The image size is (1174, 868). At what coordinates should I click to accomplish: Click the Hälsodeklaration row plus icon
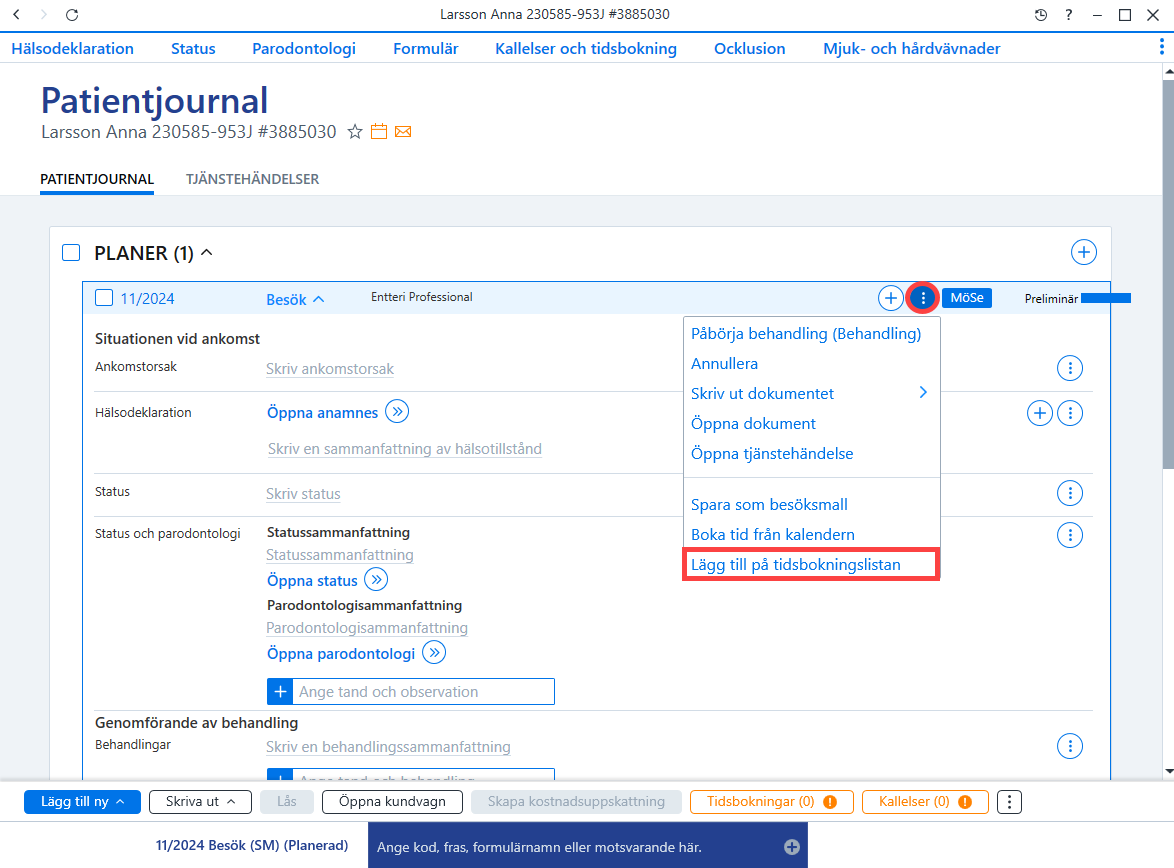[x=1039, y=413]
